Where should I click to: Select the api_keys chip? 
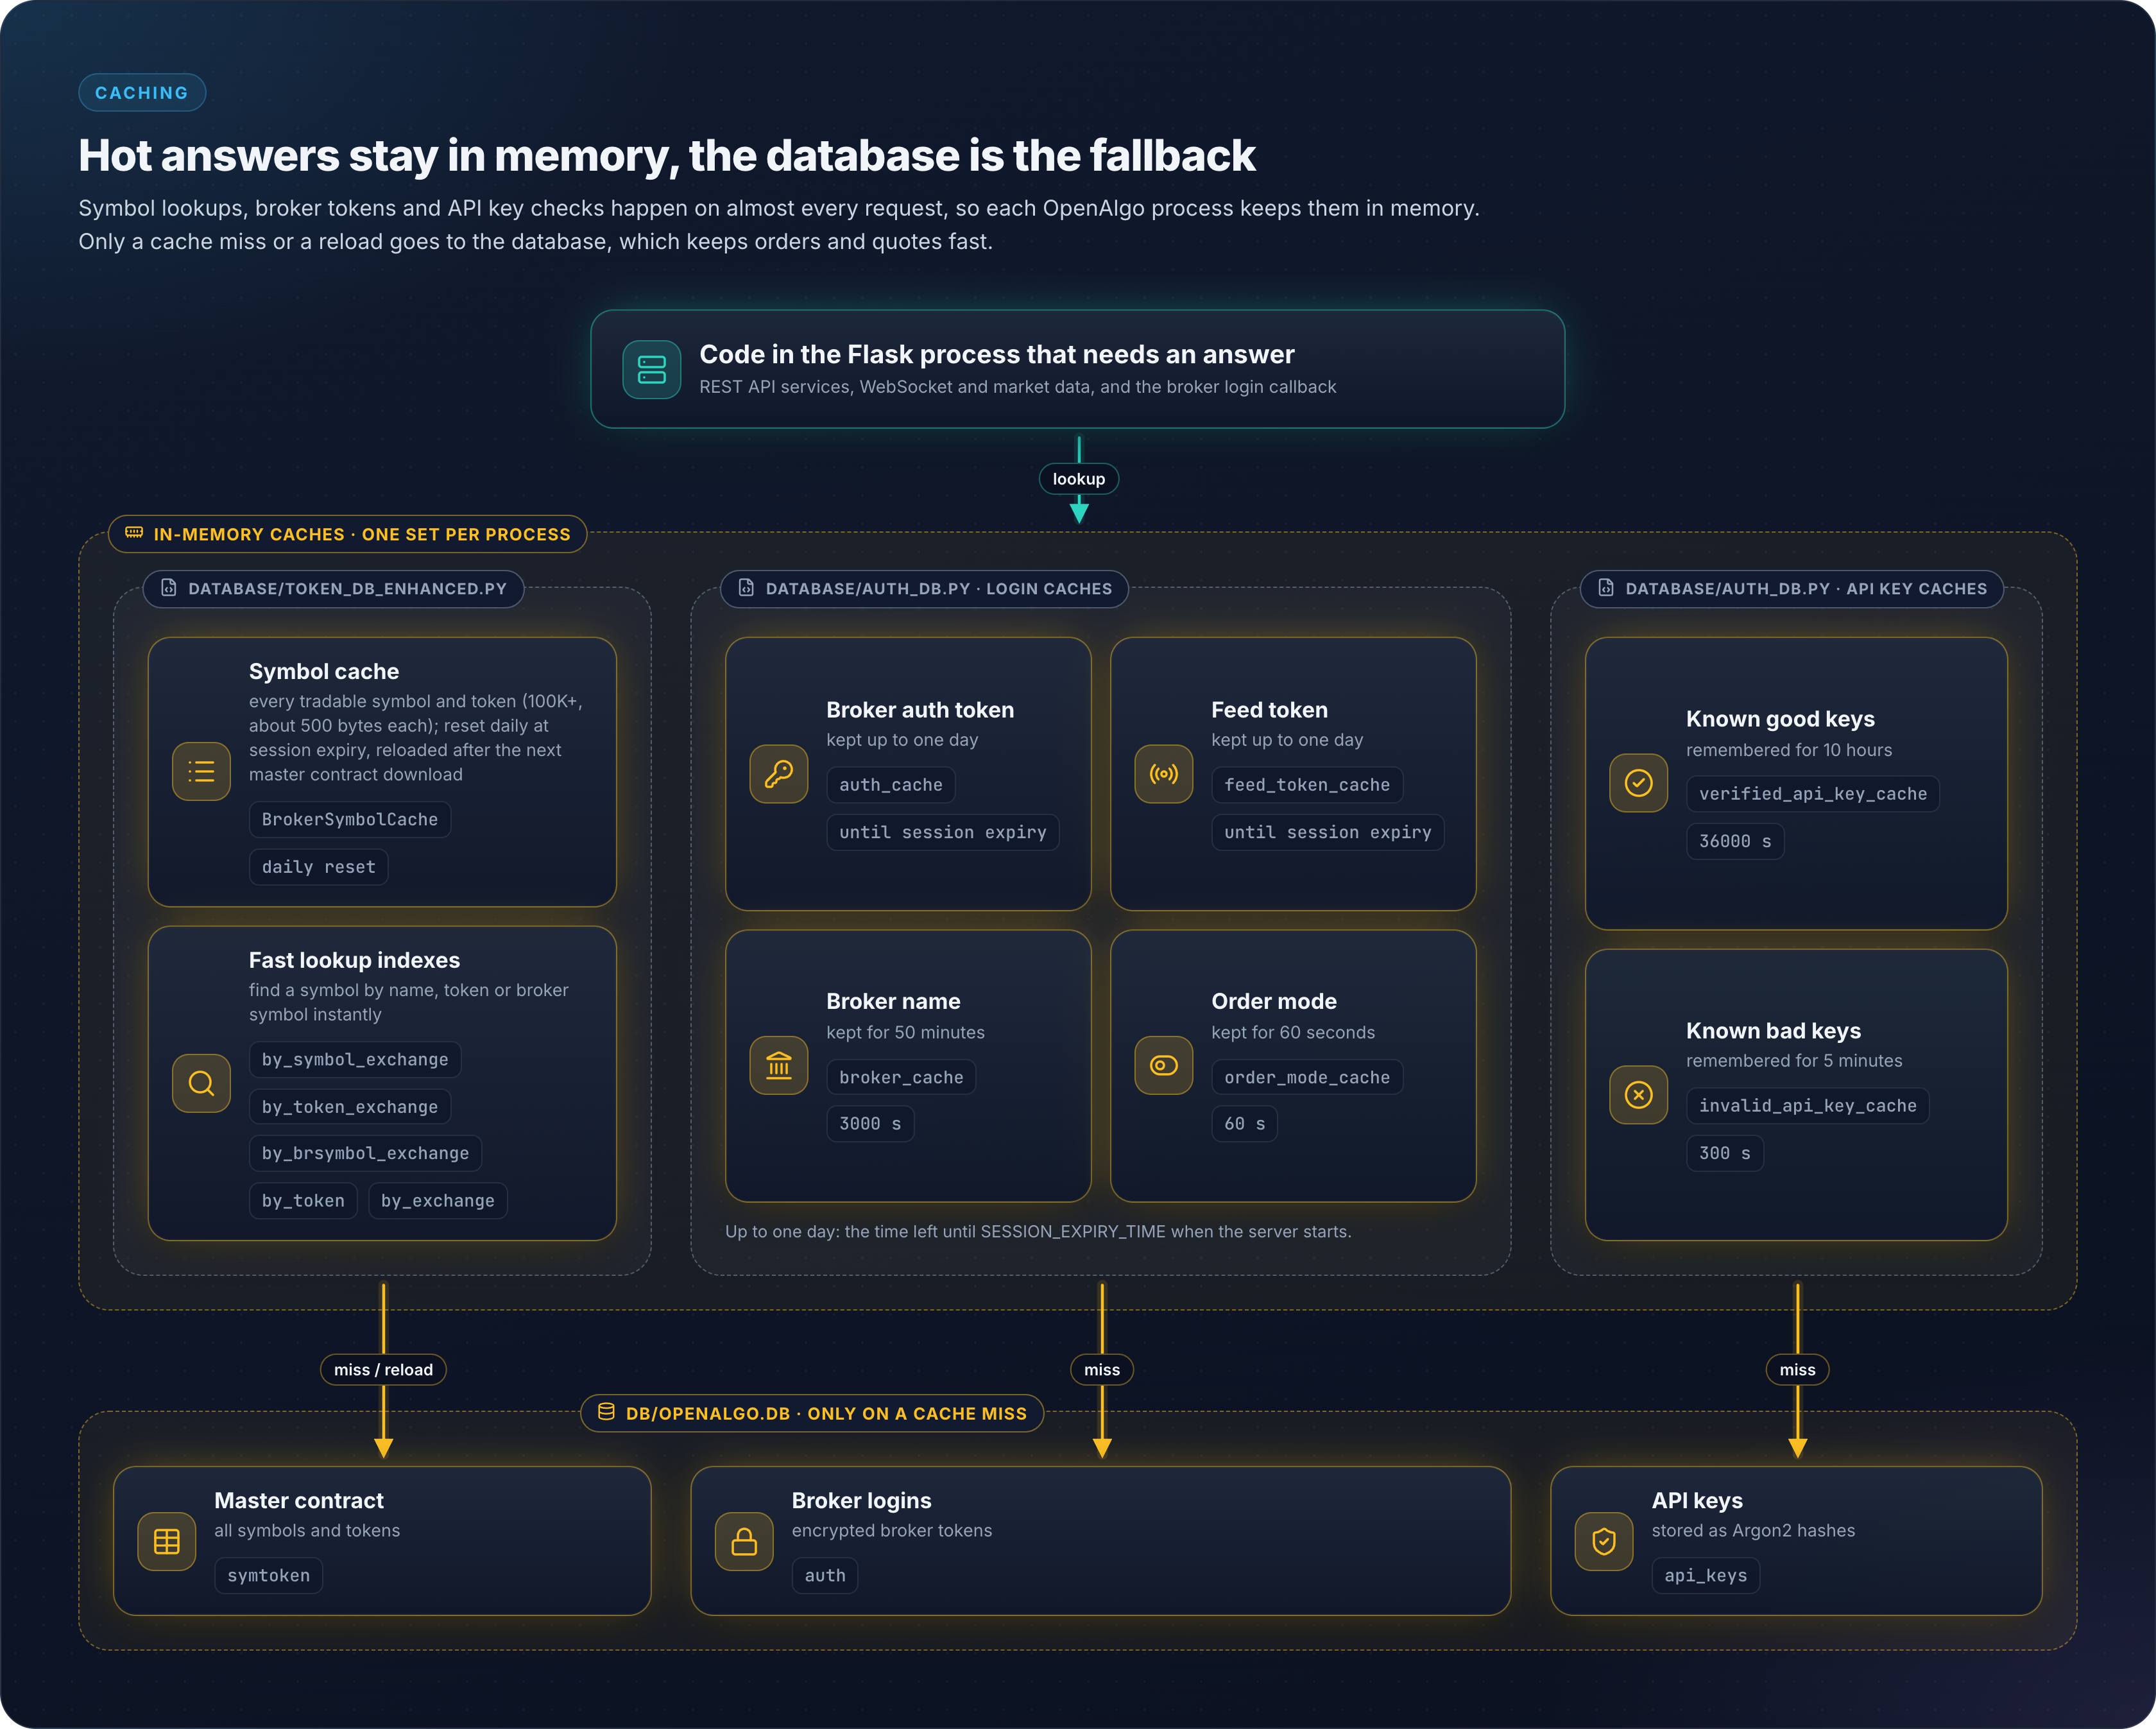tap(1705, 1575)
